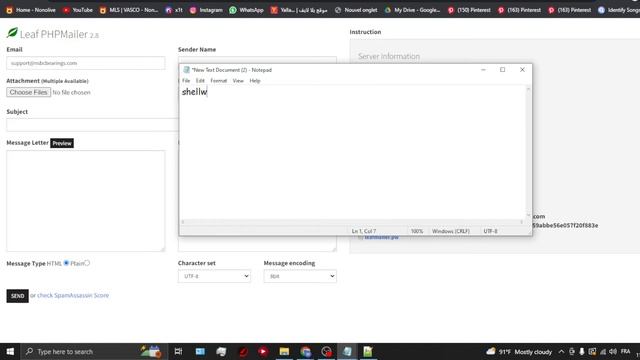The height and width of the screenshot is (360, 640).
Task: Click the Server Information heading
Action: [389, 56]
